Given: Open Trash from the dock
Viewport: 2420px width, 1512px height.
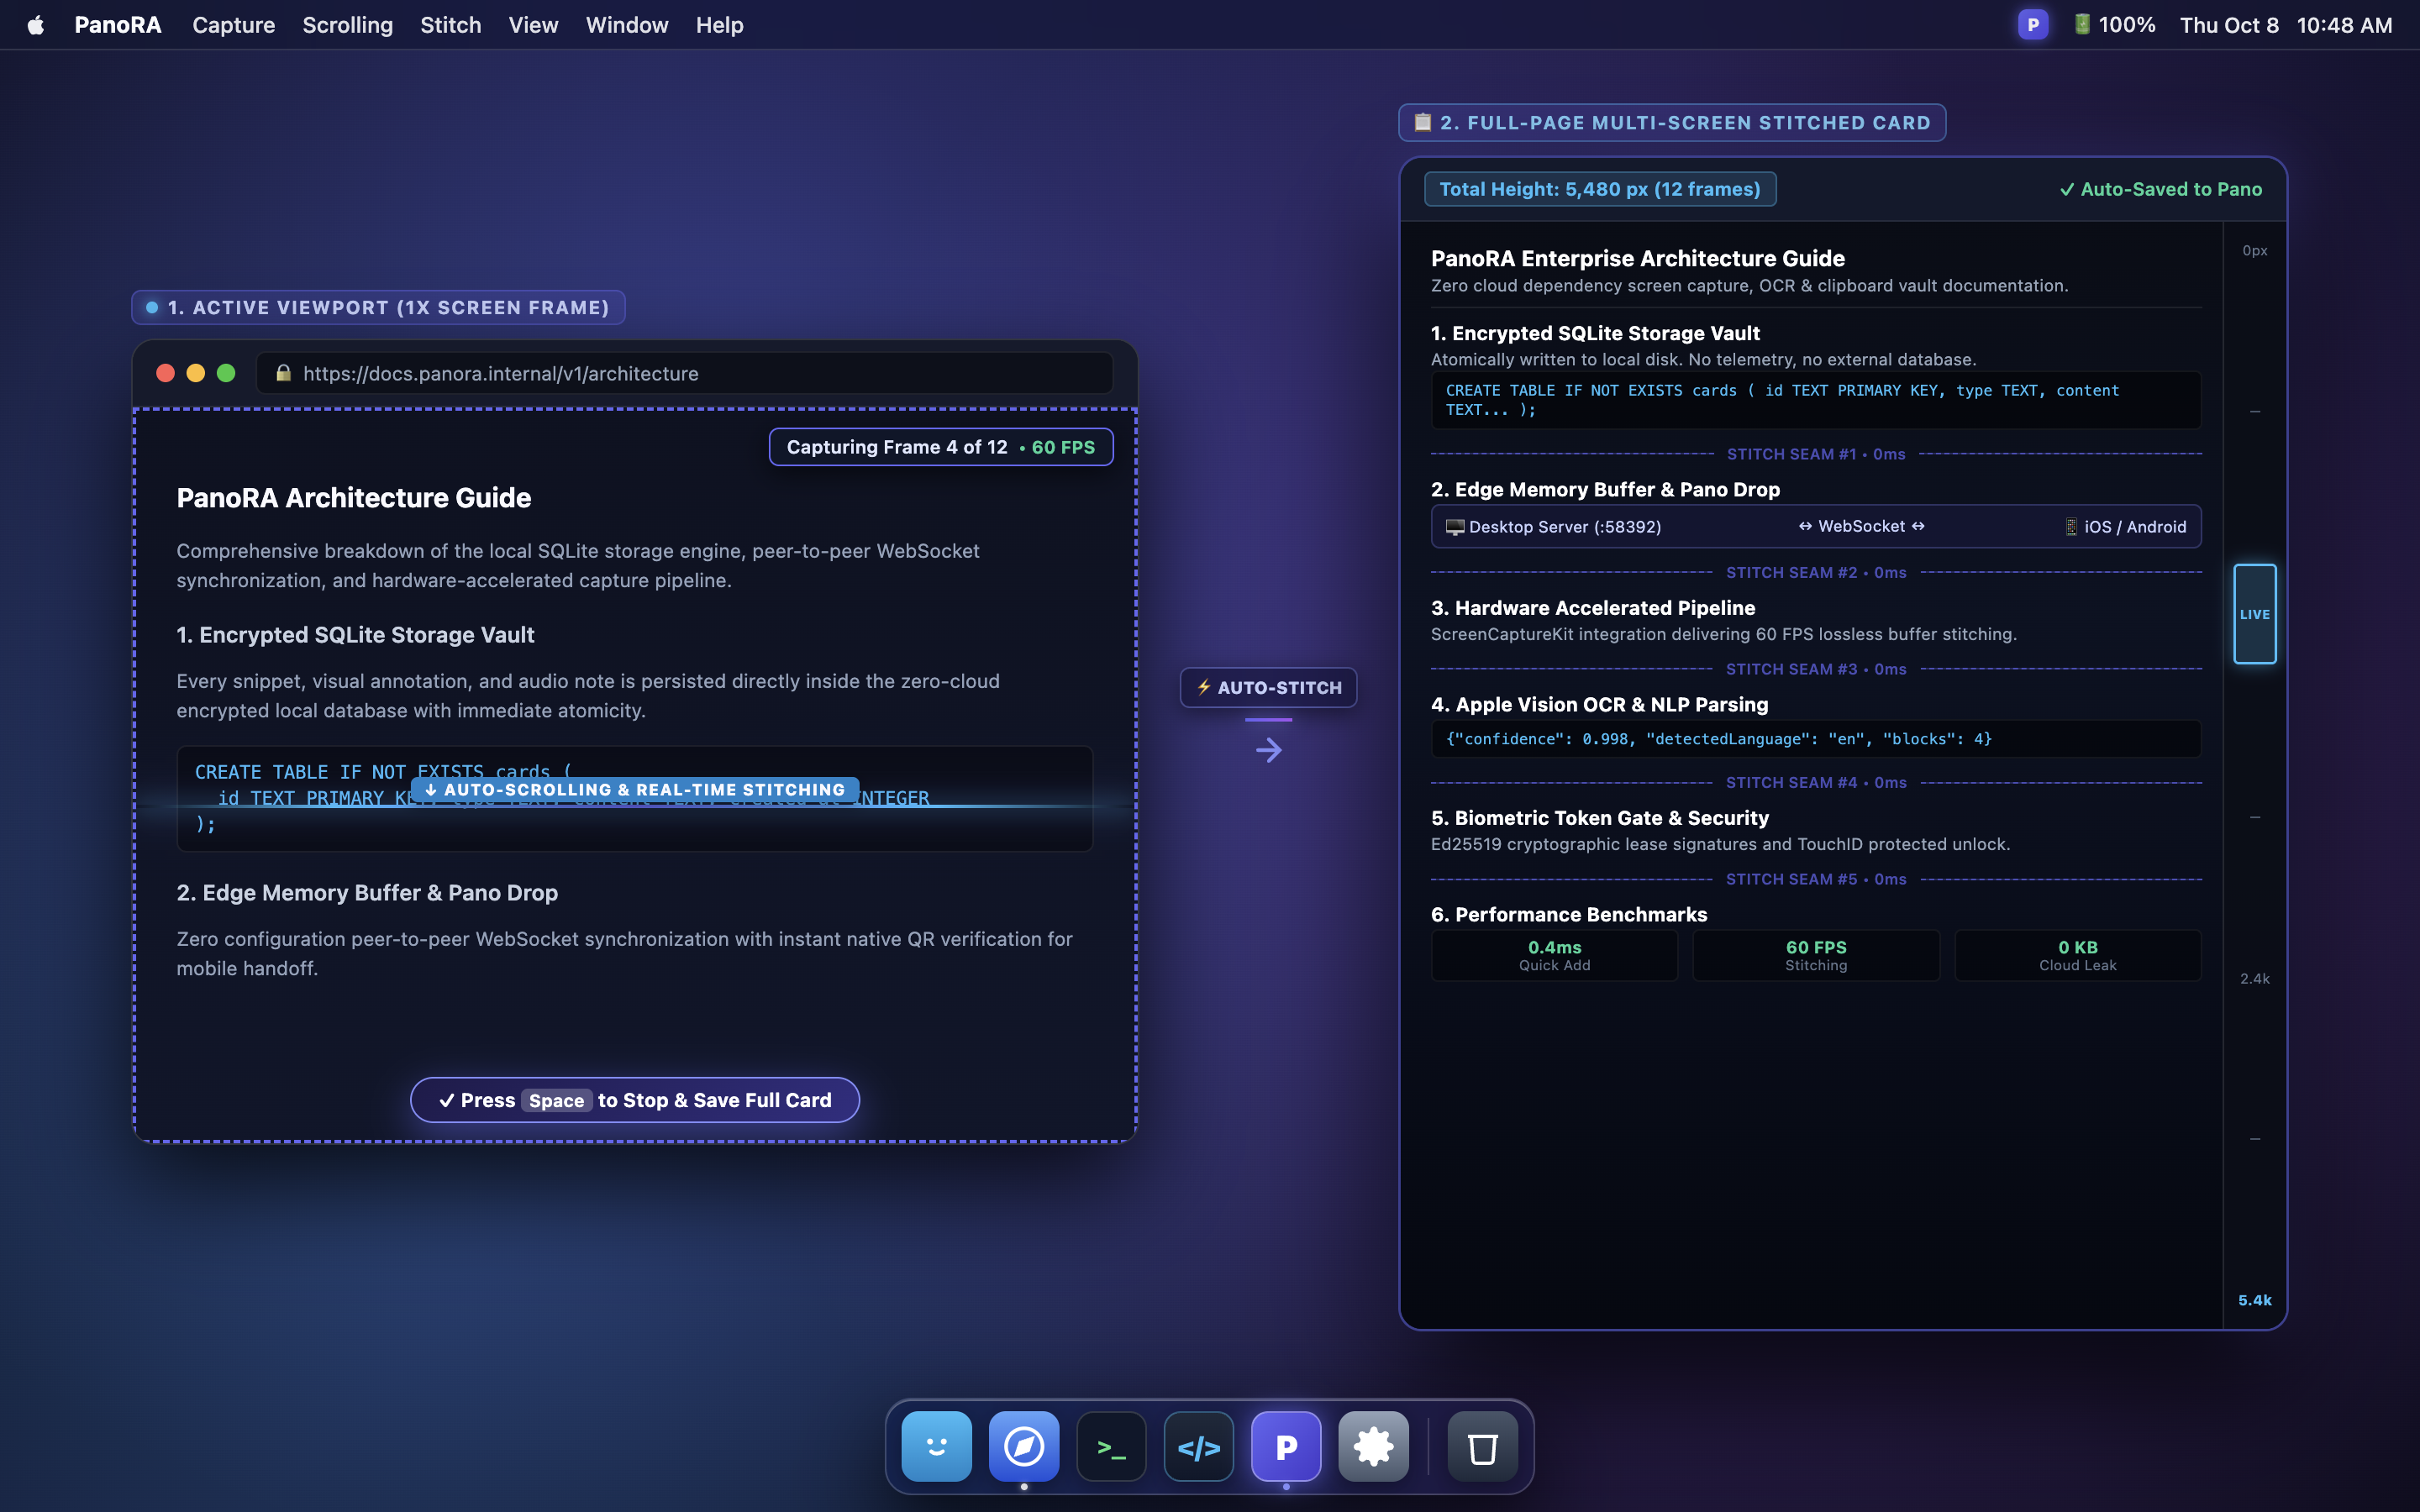Looking at the screenshot, I should point(1482,1446).
